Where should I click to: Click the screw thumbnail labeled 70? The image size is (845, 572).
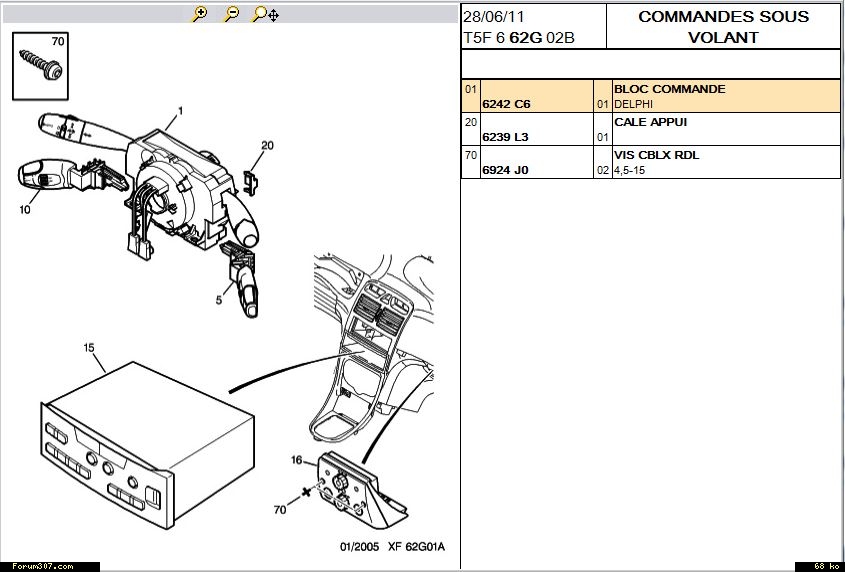tap(41, 66)
